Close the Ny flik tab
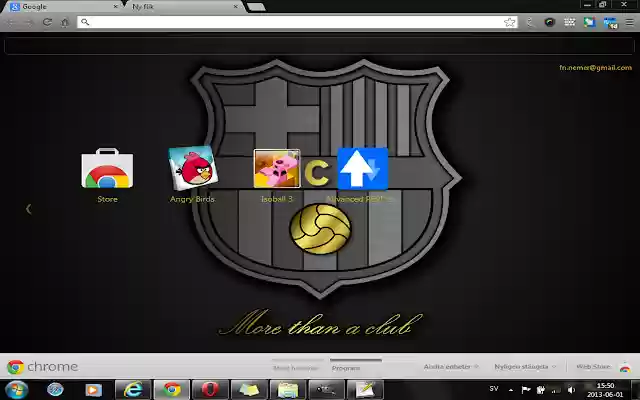The width and height of the screenshot is (640, 400). (x=236, y=7)
